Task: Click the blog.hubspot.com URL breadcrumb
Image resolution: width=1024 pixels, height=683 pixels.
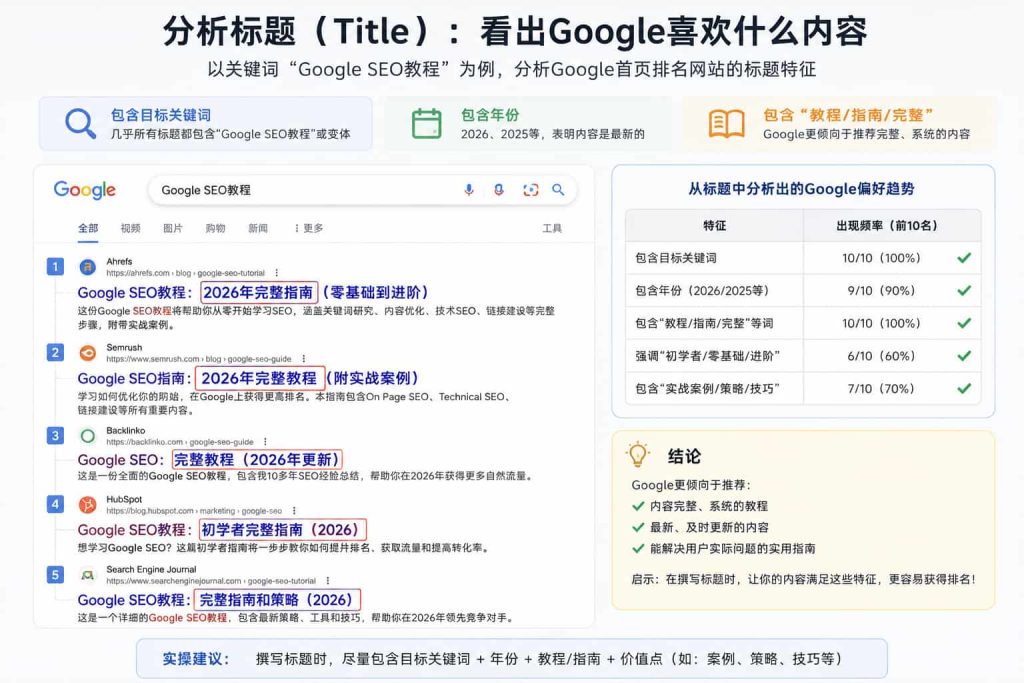Action: pyautogui.click(x=194, y=511)
